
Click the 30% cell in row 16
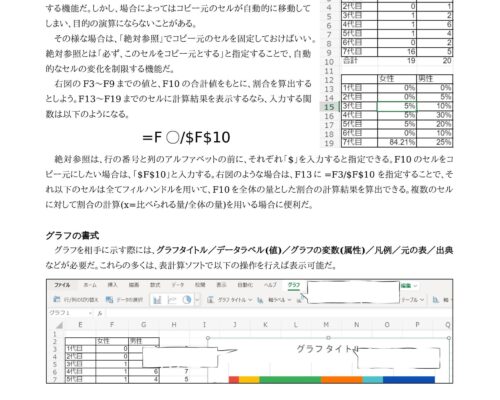(435, 115)
